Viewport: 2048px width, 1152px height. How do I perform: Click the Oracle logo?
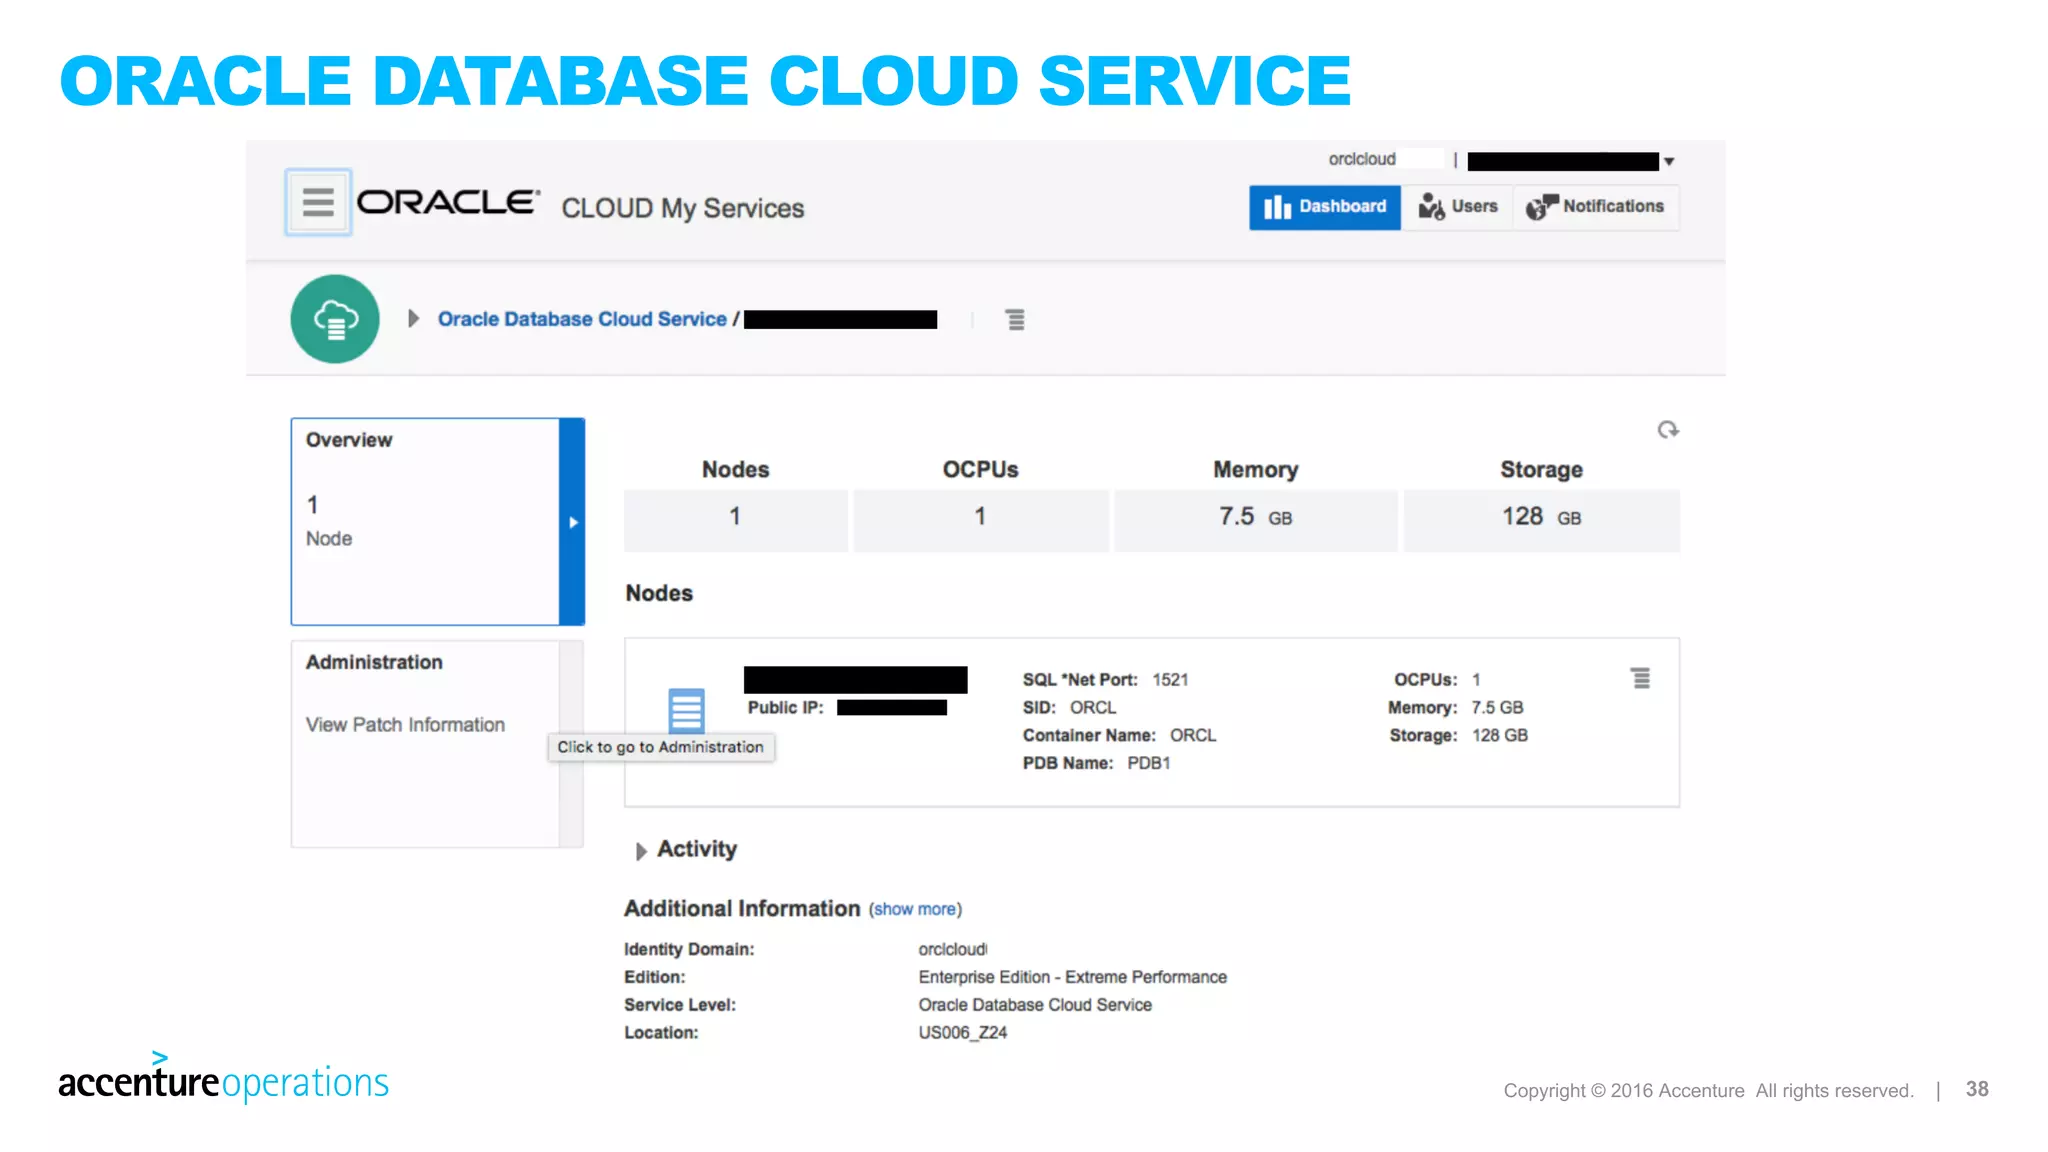pos(448,202)
